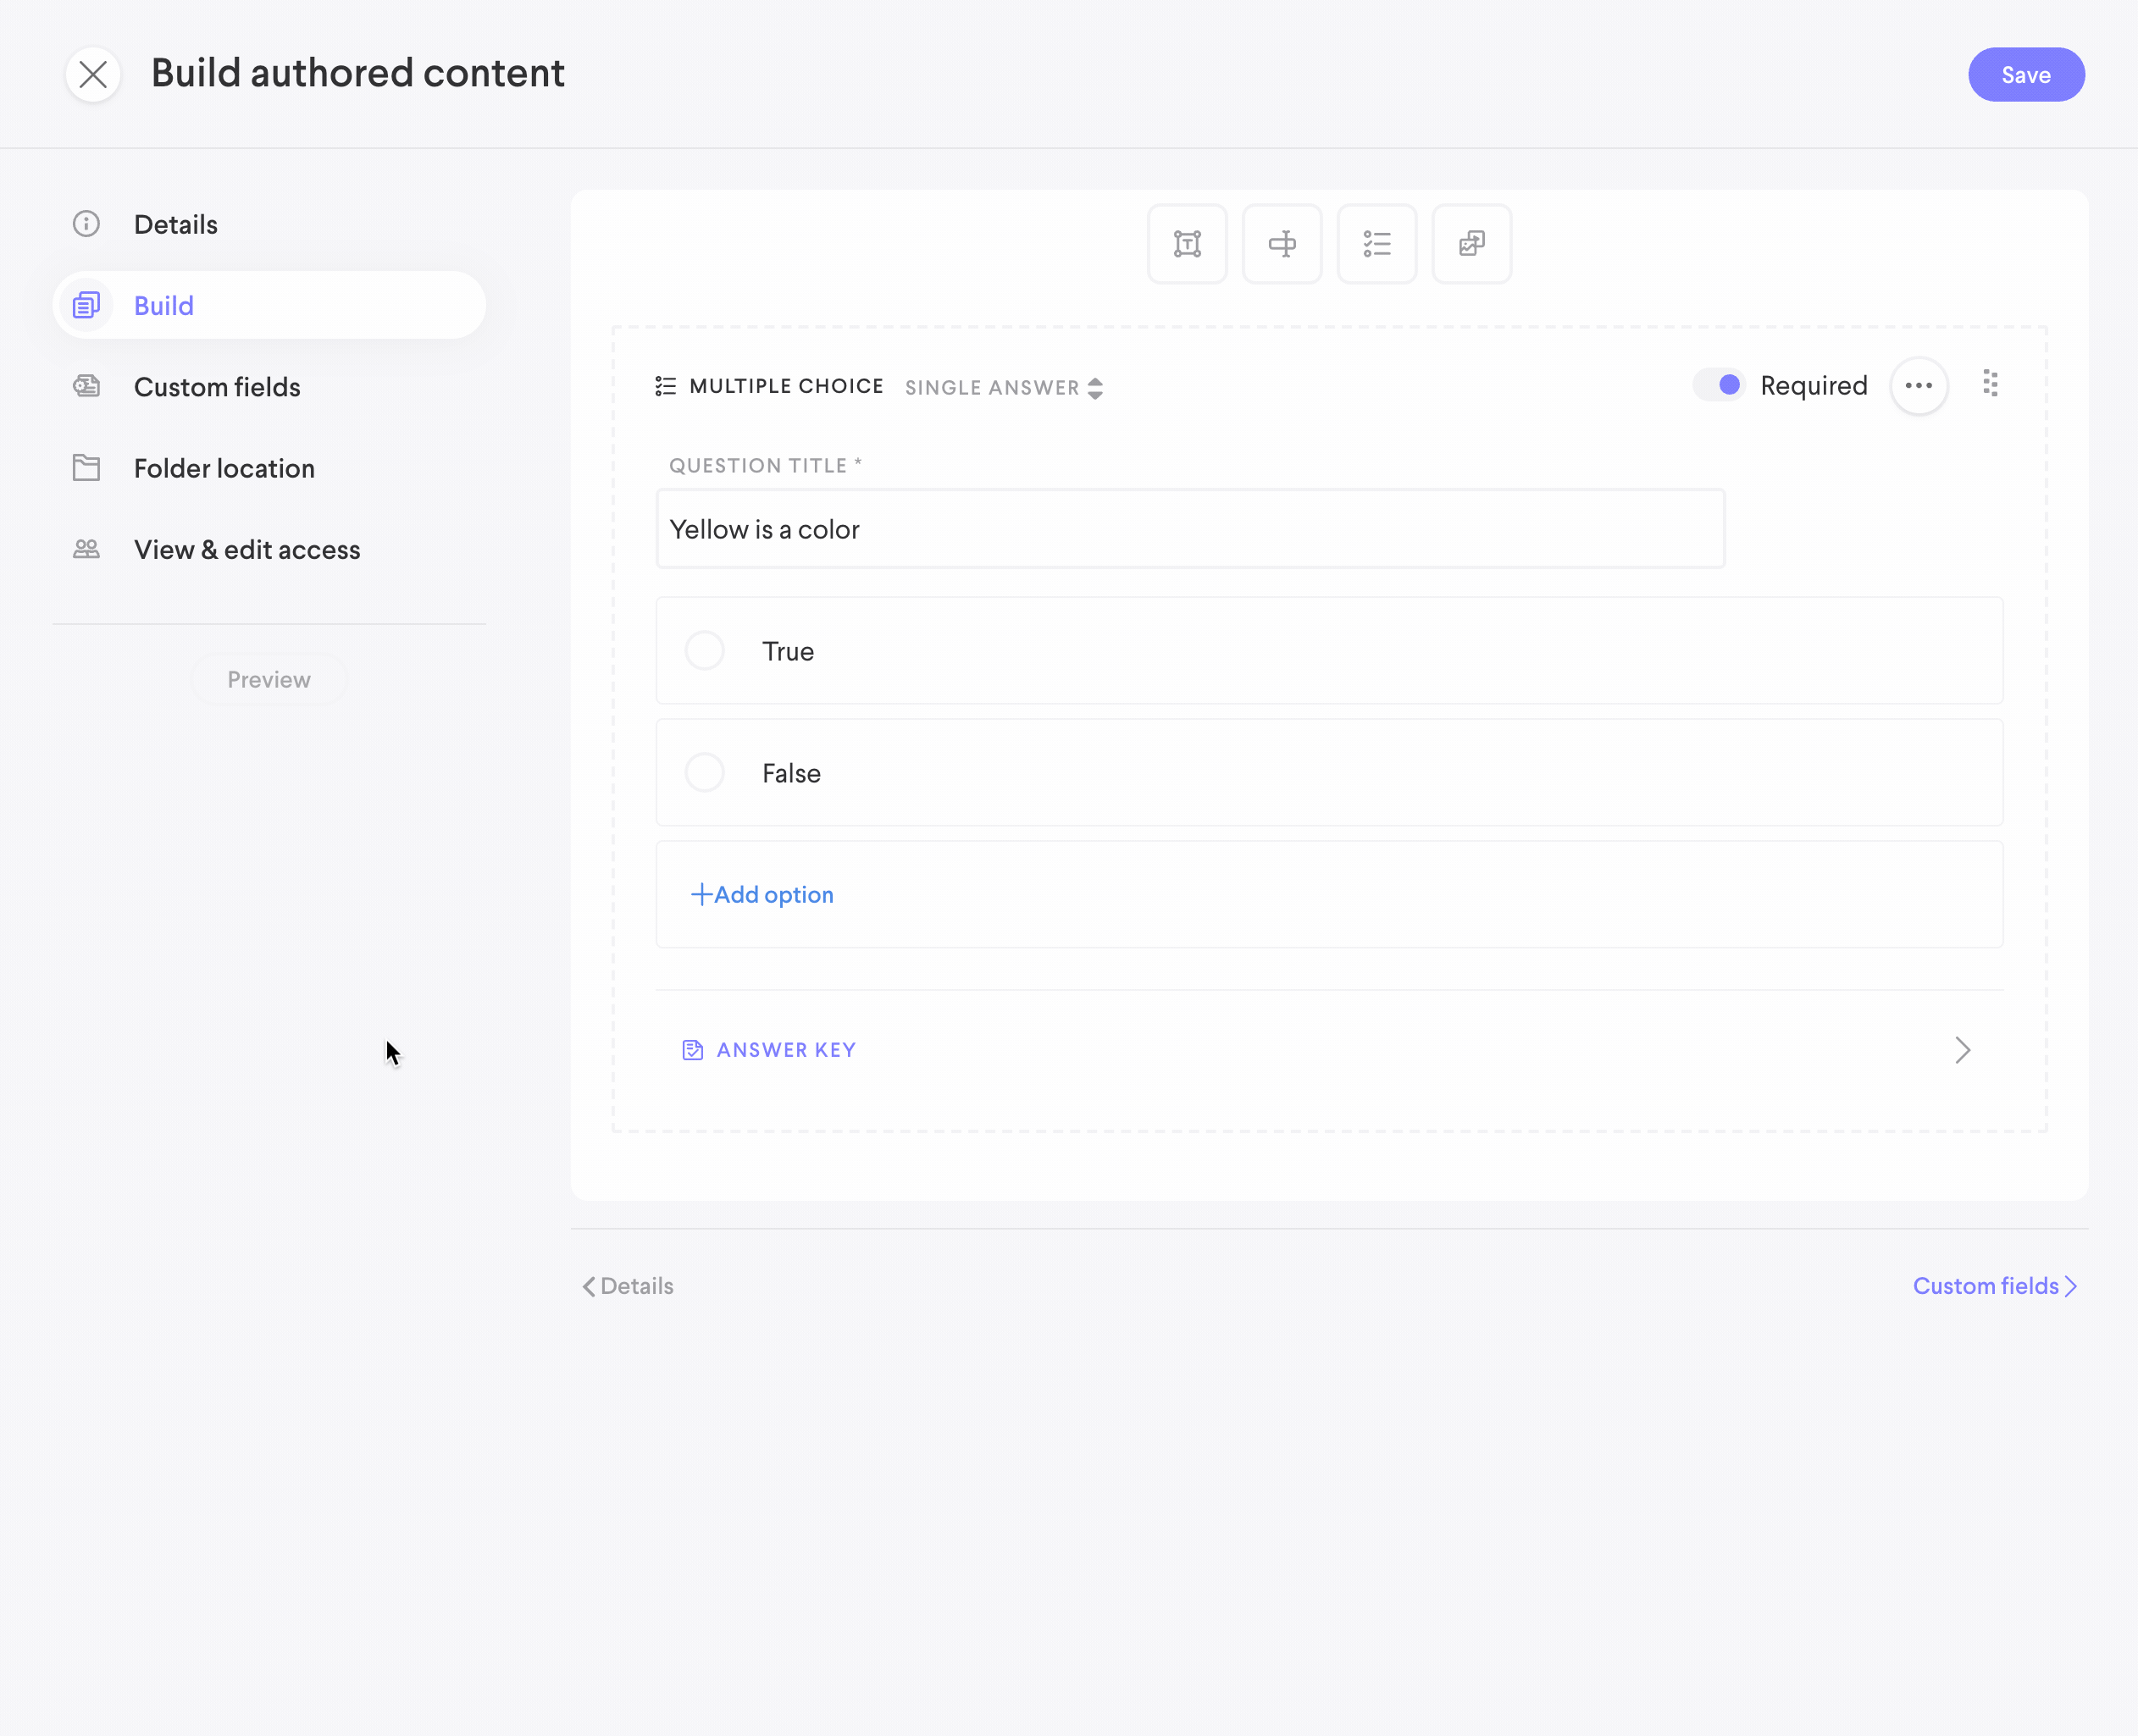
Task: Open the Single Answer type dropdown
Action: click(x=1003, y=388)
